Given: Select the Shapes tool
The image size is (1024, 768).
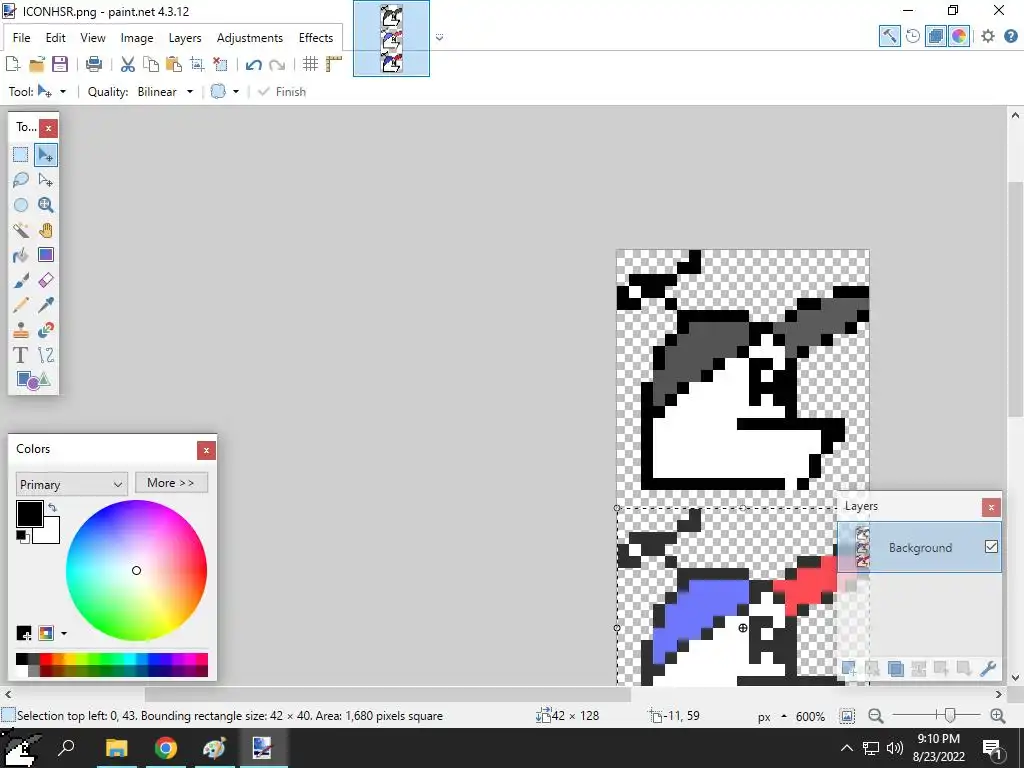Looking at the screenshot, I should 33,380.
